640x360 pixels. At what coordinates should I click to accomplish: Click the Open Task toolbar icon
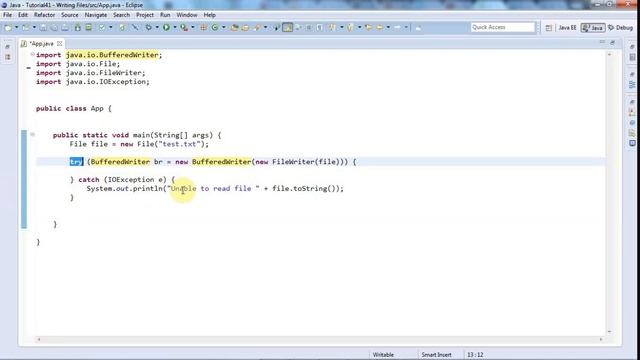(245, 28)
